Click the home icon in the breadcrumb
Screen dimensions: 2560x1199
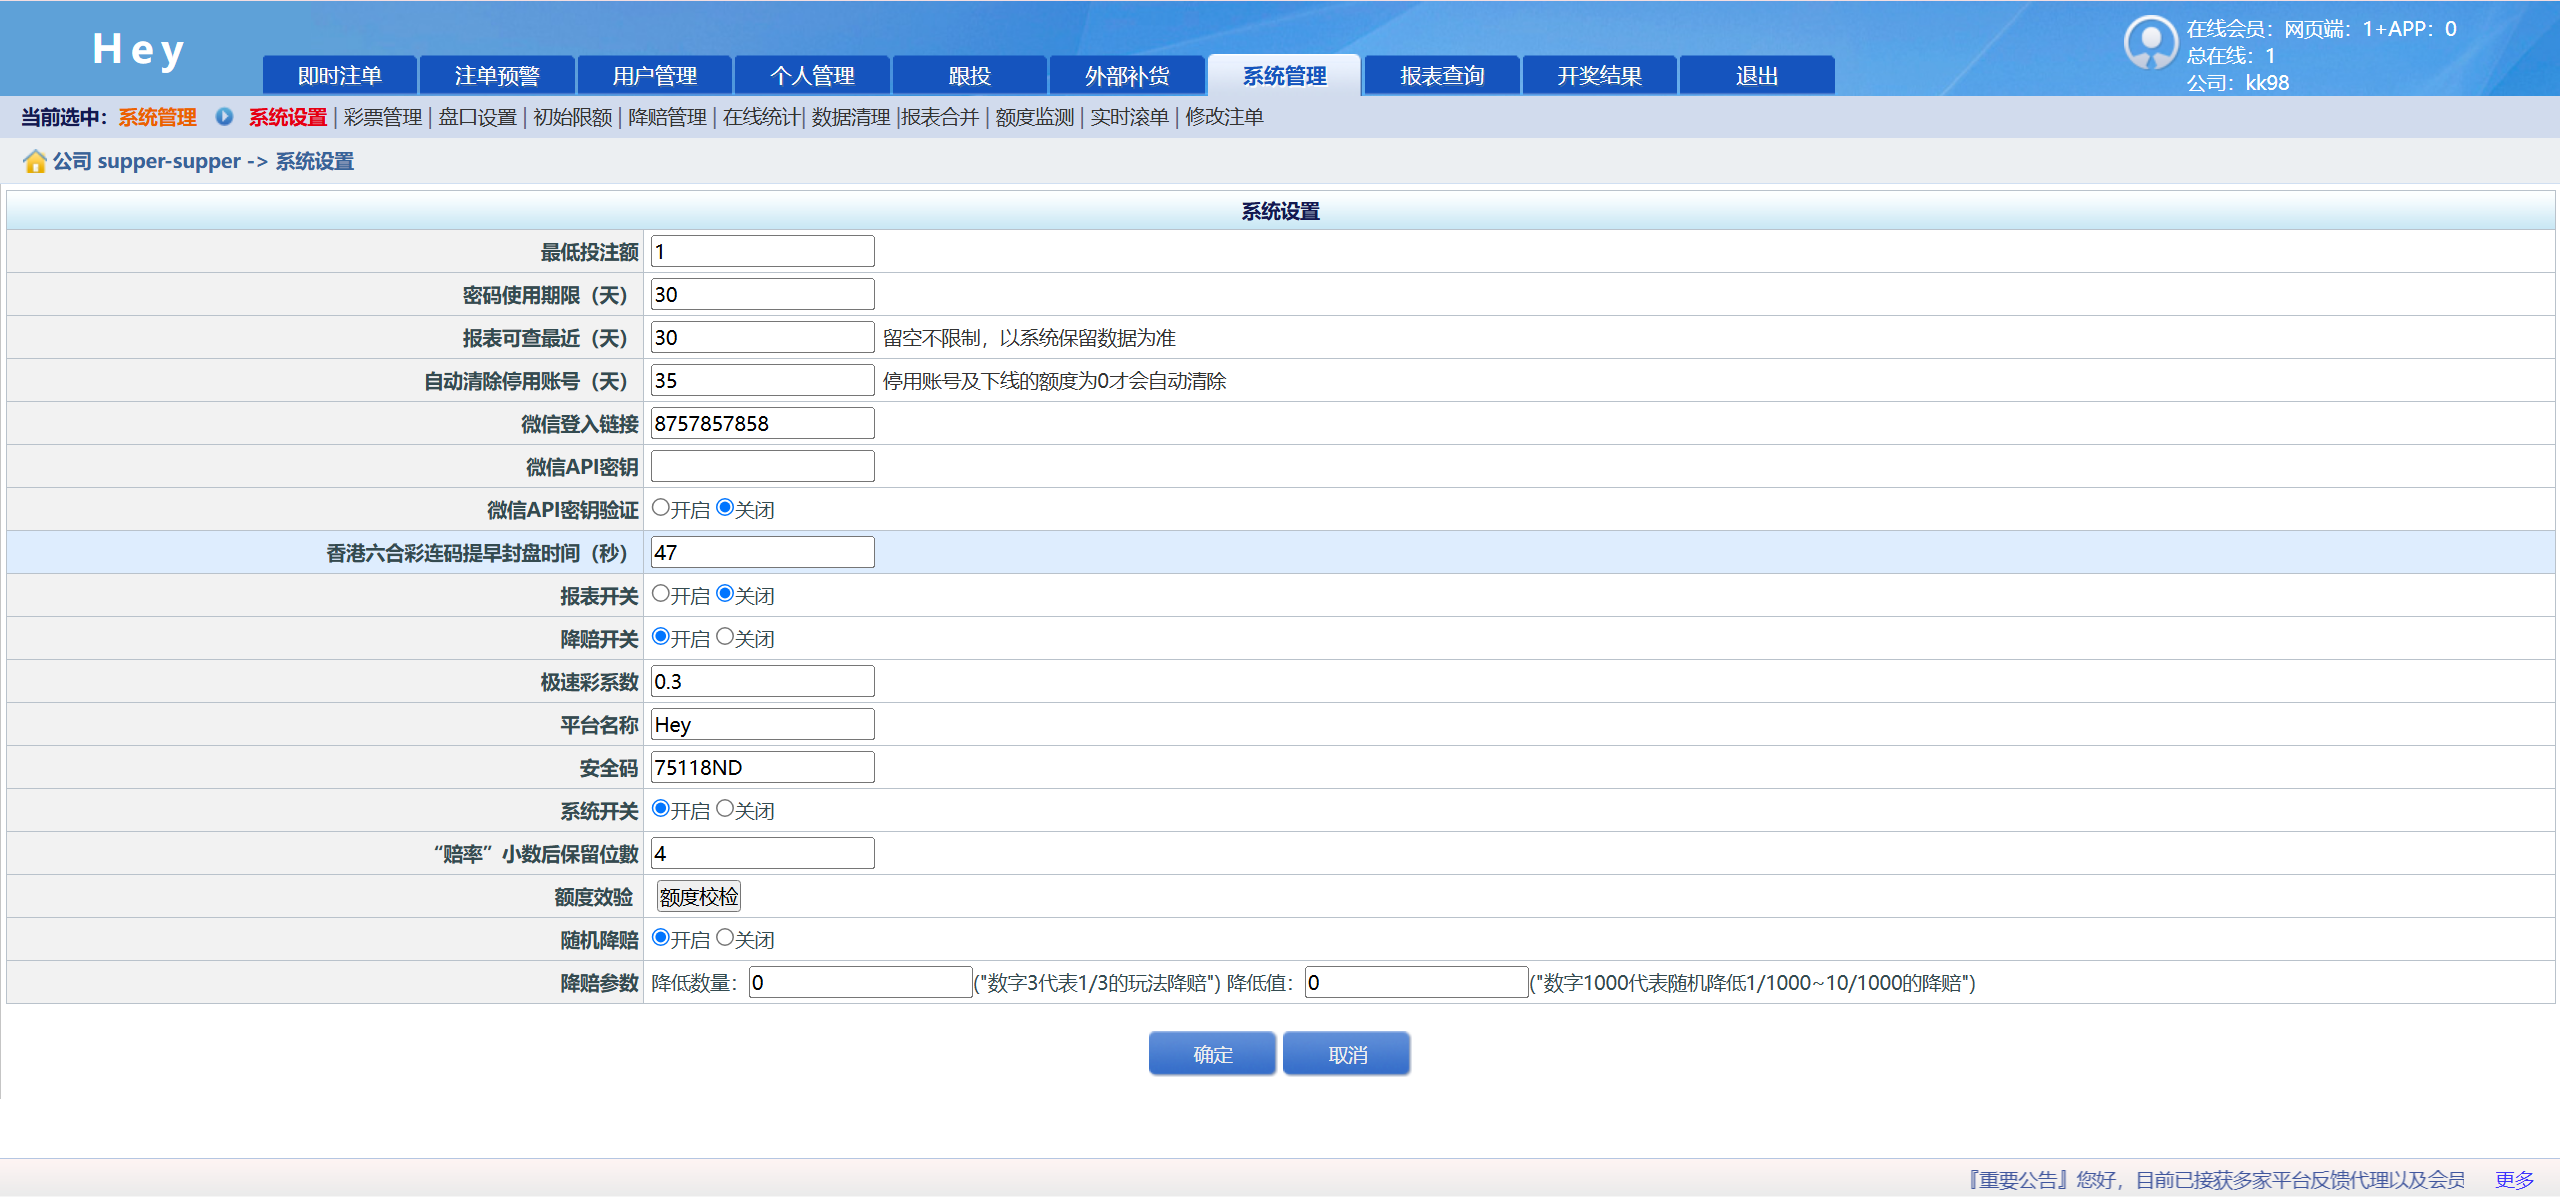pyautogui.click(x=35, y=161)
